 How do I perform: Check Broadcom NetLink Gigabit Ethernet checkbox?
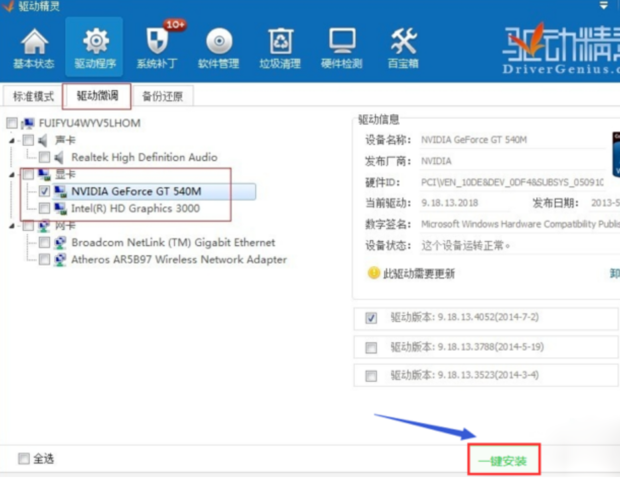tap(44, 243)
